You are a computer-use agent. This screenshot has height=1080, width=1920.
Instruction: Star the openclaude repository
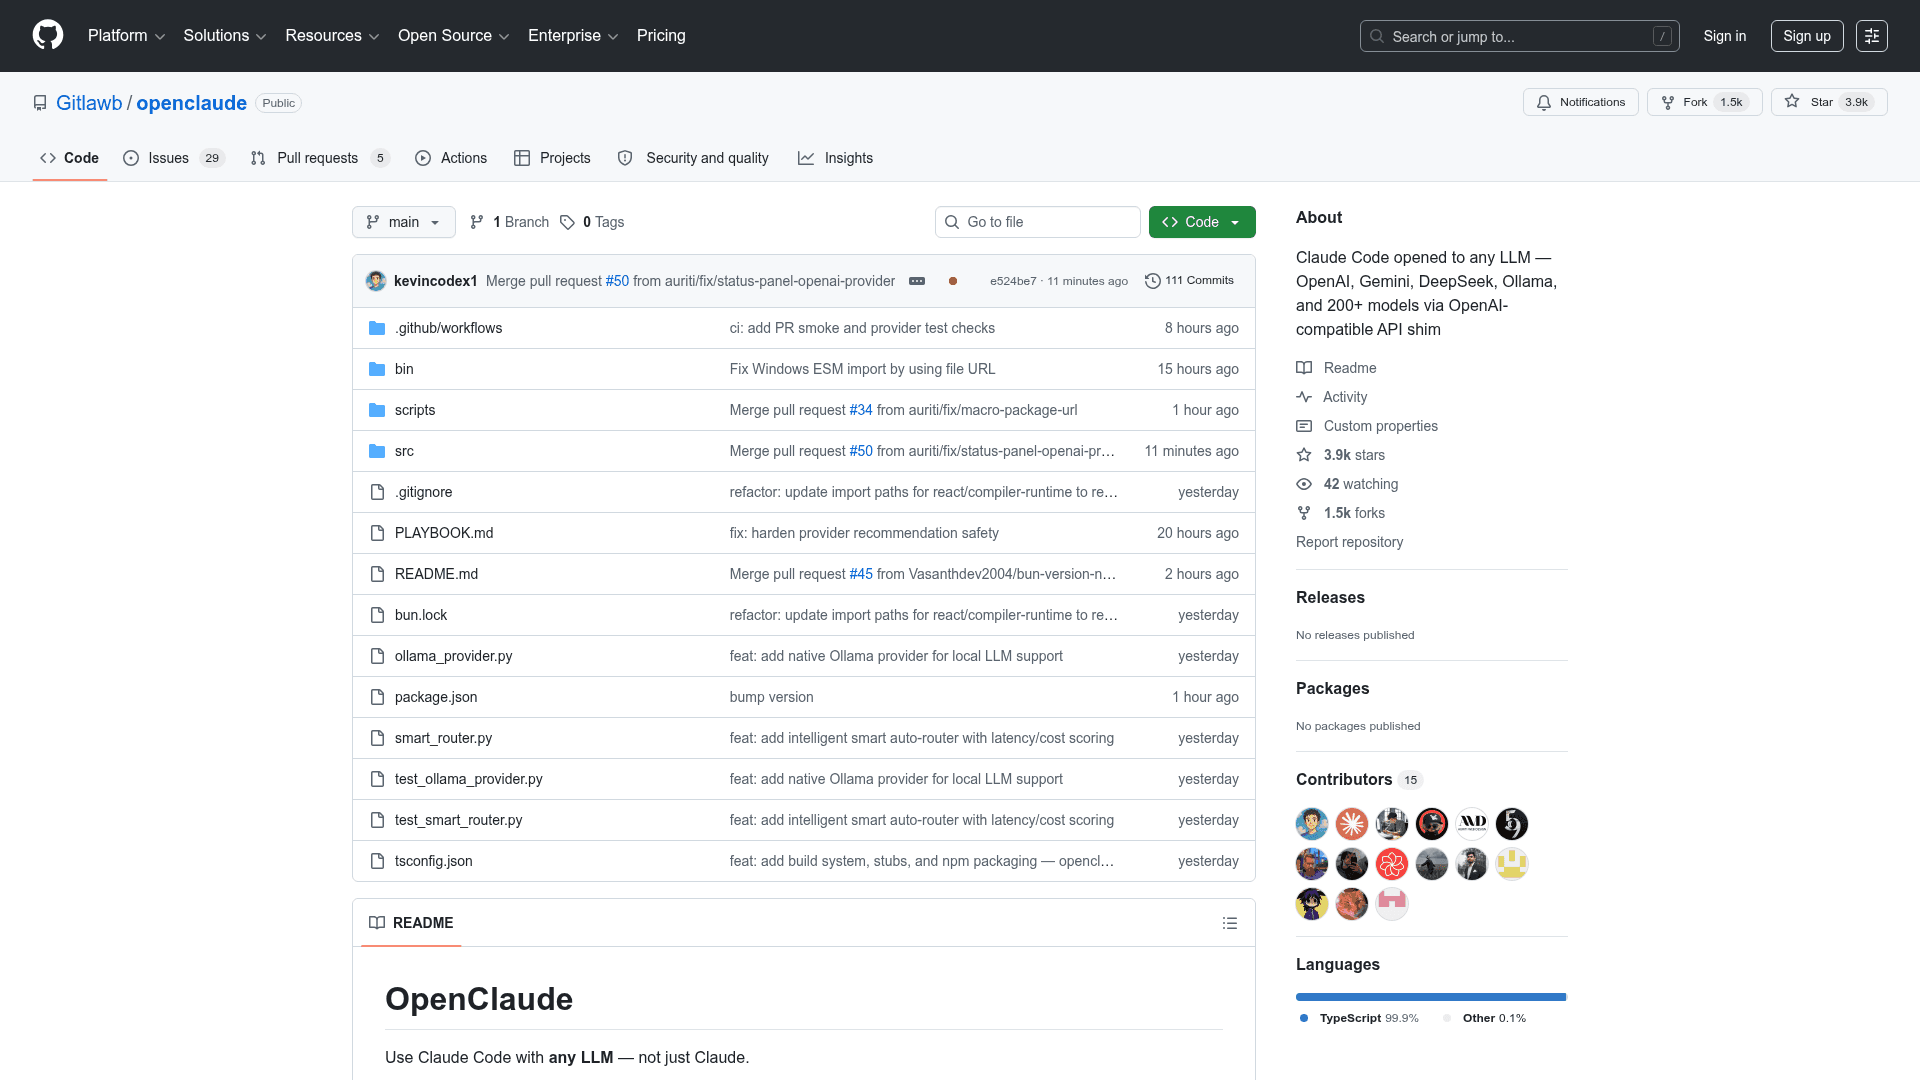[1828, 102]
